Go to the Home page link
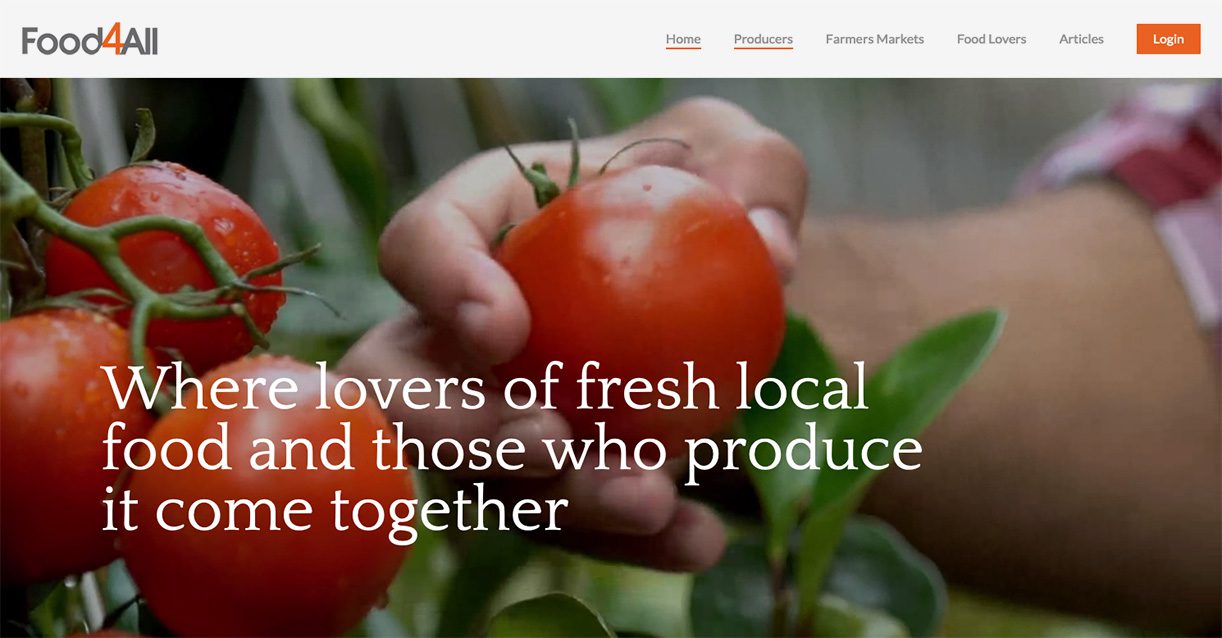Screen dimensions: 1222x638 pos(683,39)
